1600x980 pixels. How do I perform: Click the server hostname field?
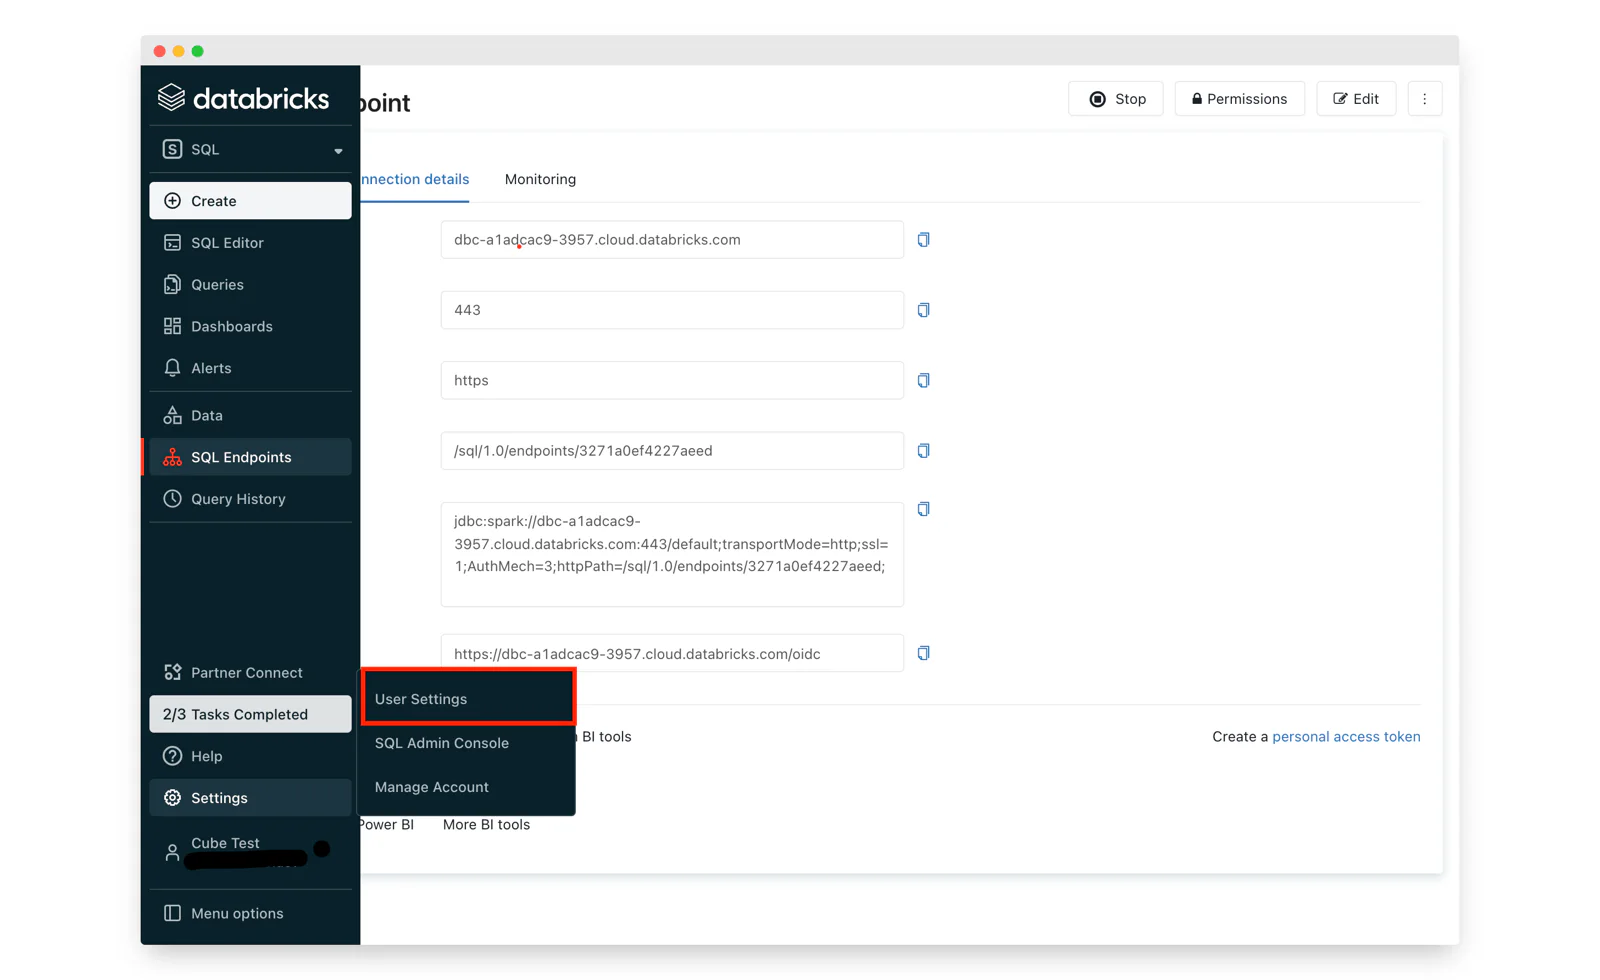tap(672, 240)
